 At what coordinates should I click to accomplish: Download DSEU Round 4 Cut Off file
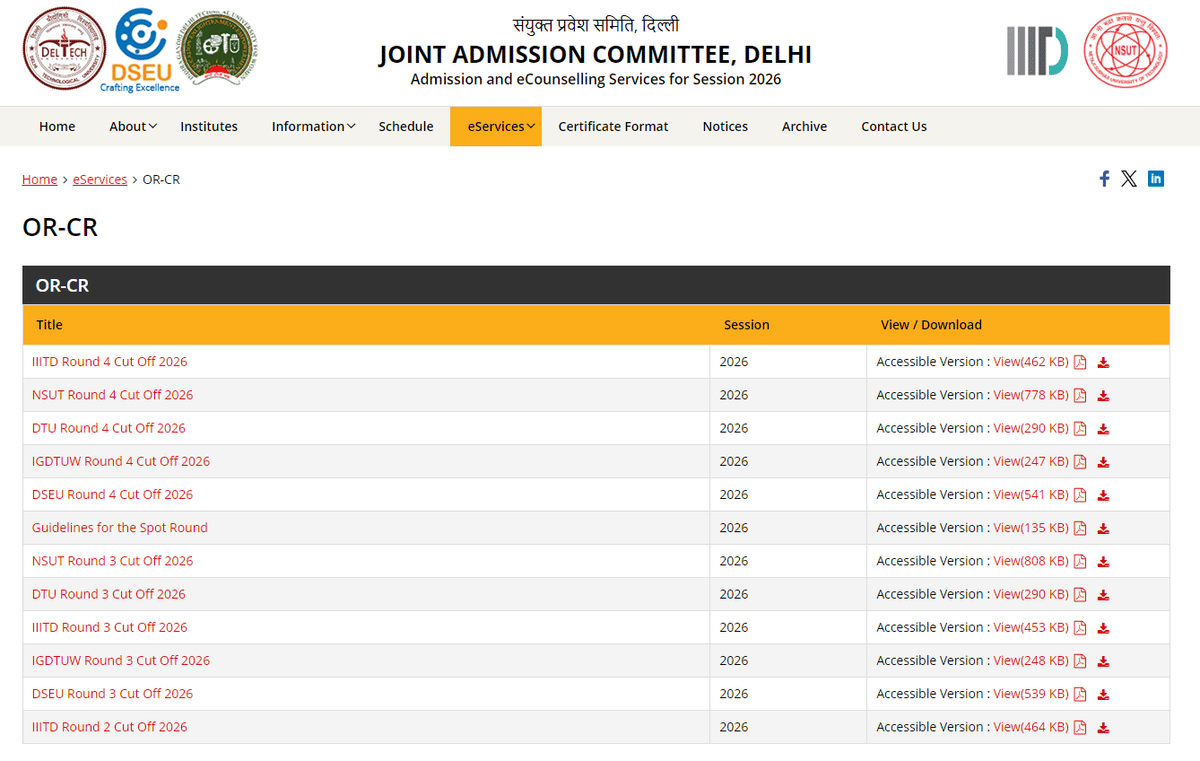(1104, 495)
